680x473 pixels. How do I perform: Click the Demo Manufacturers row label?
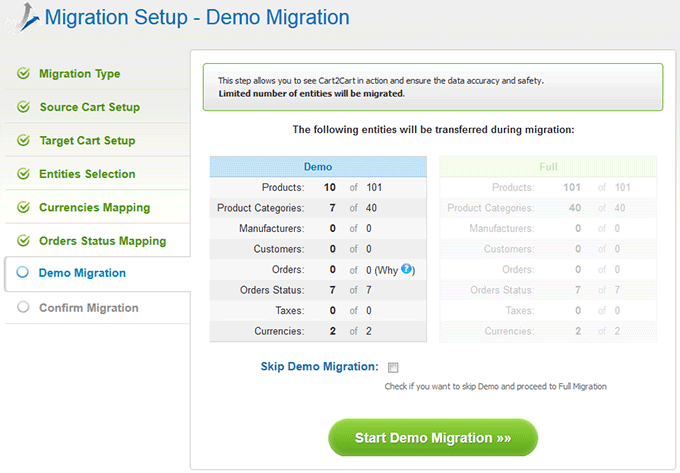(x=271, y=228)
